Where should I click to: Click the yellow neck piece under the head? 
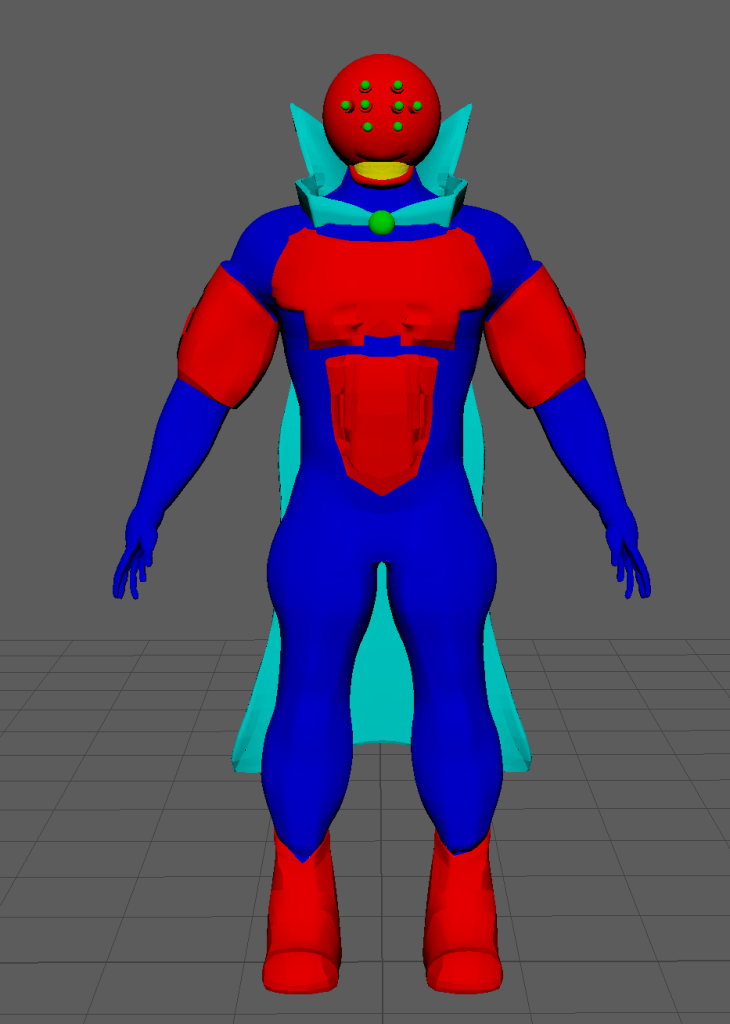(381, 172)
